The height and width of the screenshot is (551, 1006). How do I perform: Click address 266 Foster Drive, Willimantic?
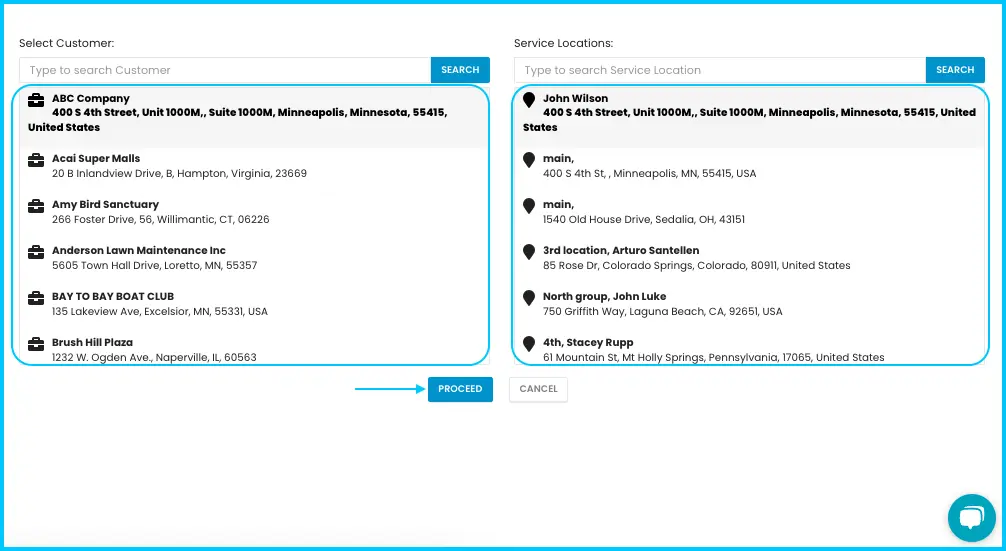pyautogui.click(x=160, y=220)
